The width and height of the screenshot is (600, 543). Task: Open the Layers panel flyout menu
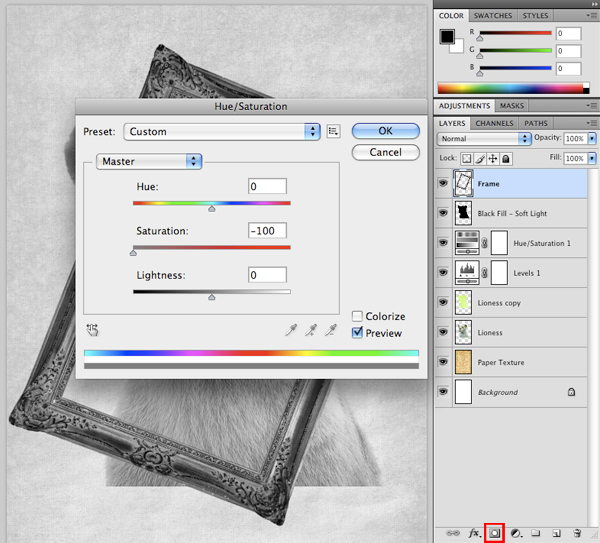click(x=591, y=123)
